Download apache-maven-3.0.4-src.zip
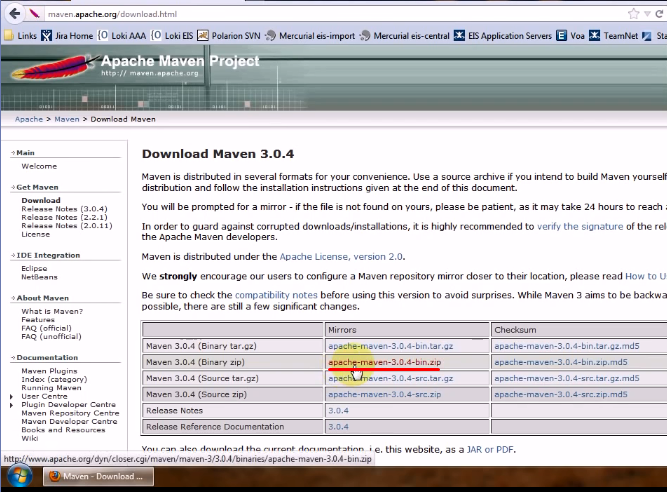The width and height of the screenshot is (667, 492). click(x=385, y=394)
